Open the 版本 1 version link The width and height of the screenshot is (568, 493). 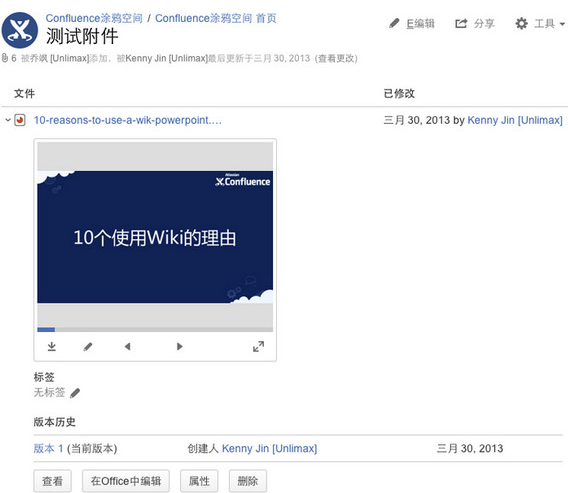click(x=48, y=448)
